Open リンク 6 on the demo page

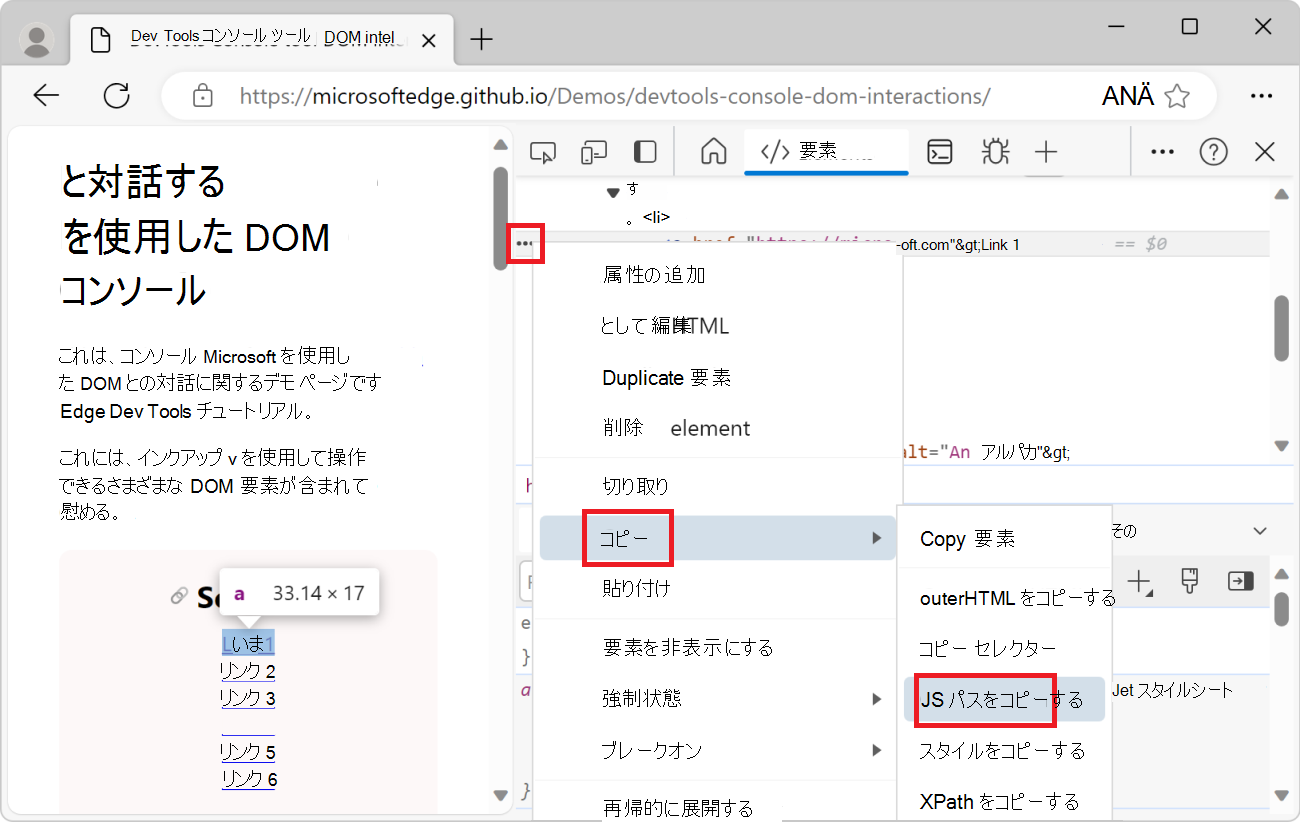click(x=247, y=778)
